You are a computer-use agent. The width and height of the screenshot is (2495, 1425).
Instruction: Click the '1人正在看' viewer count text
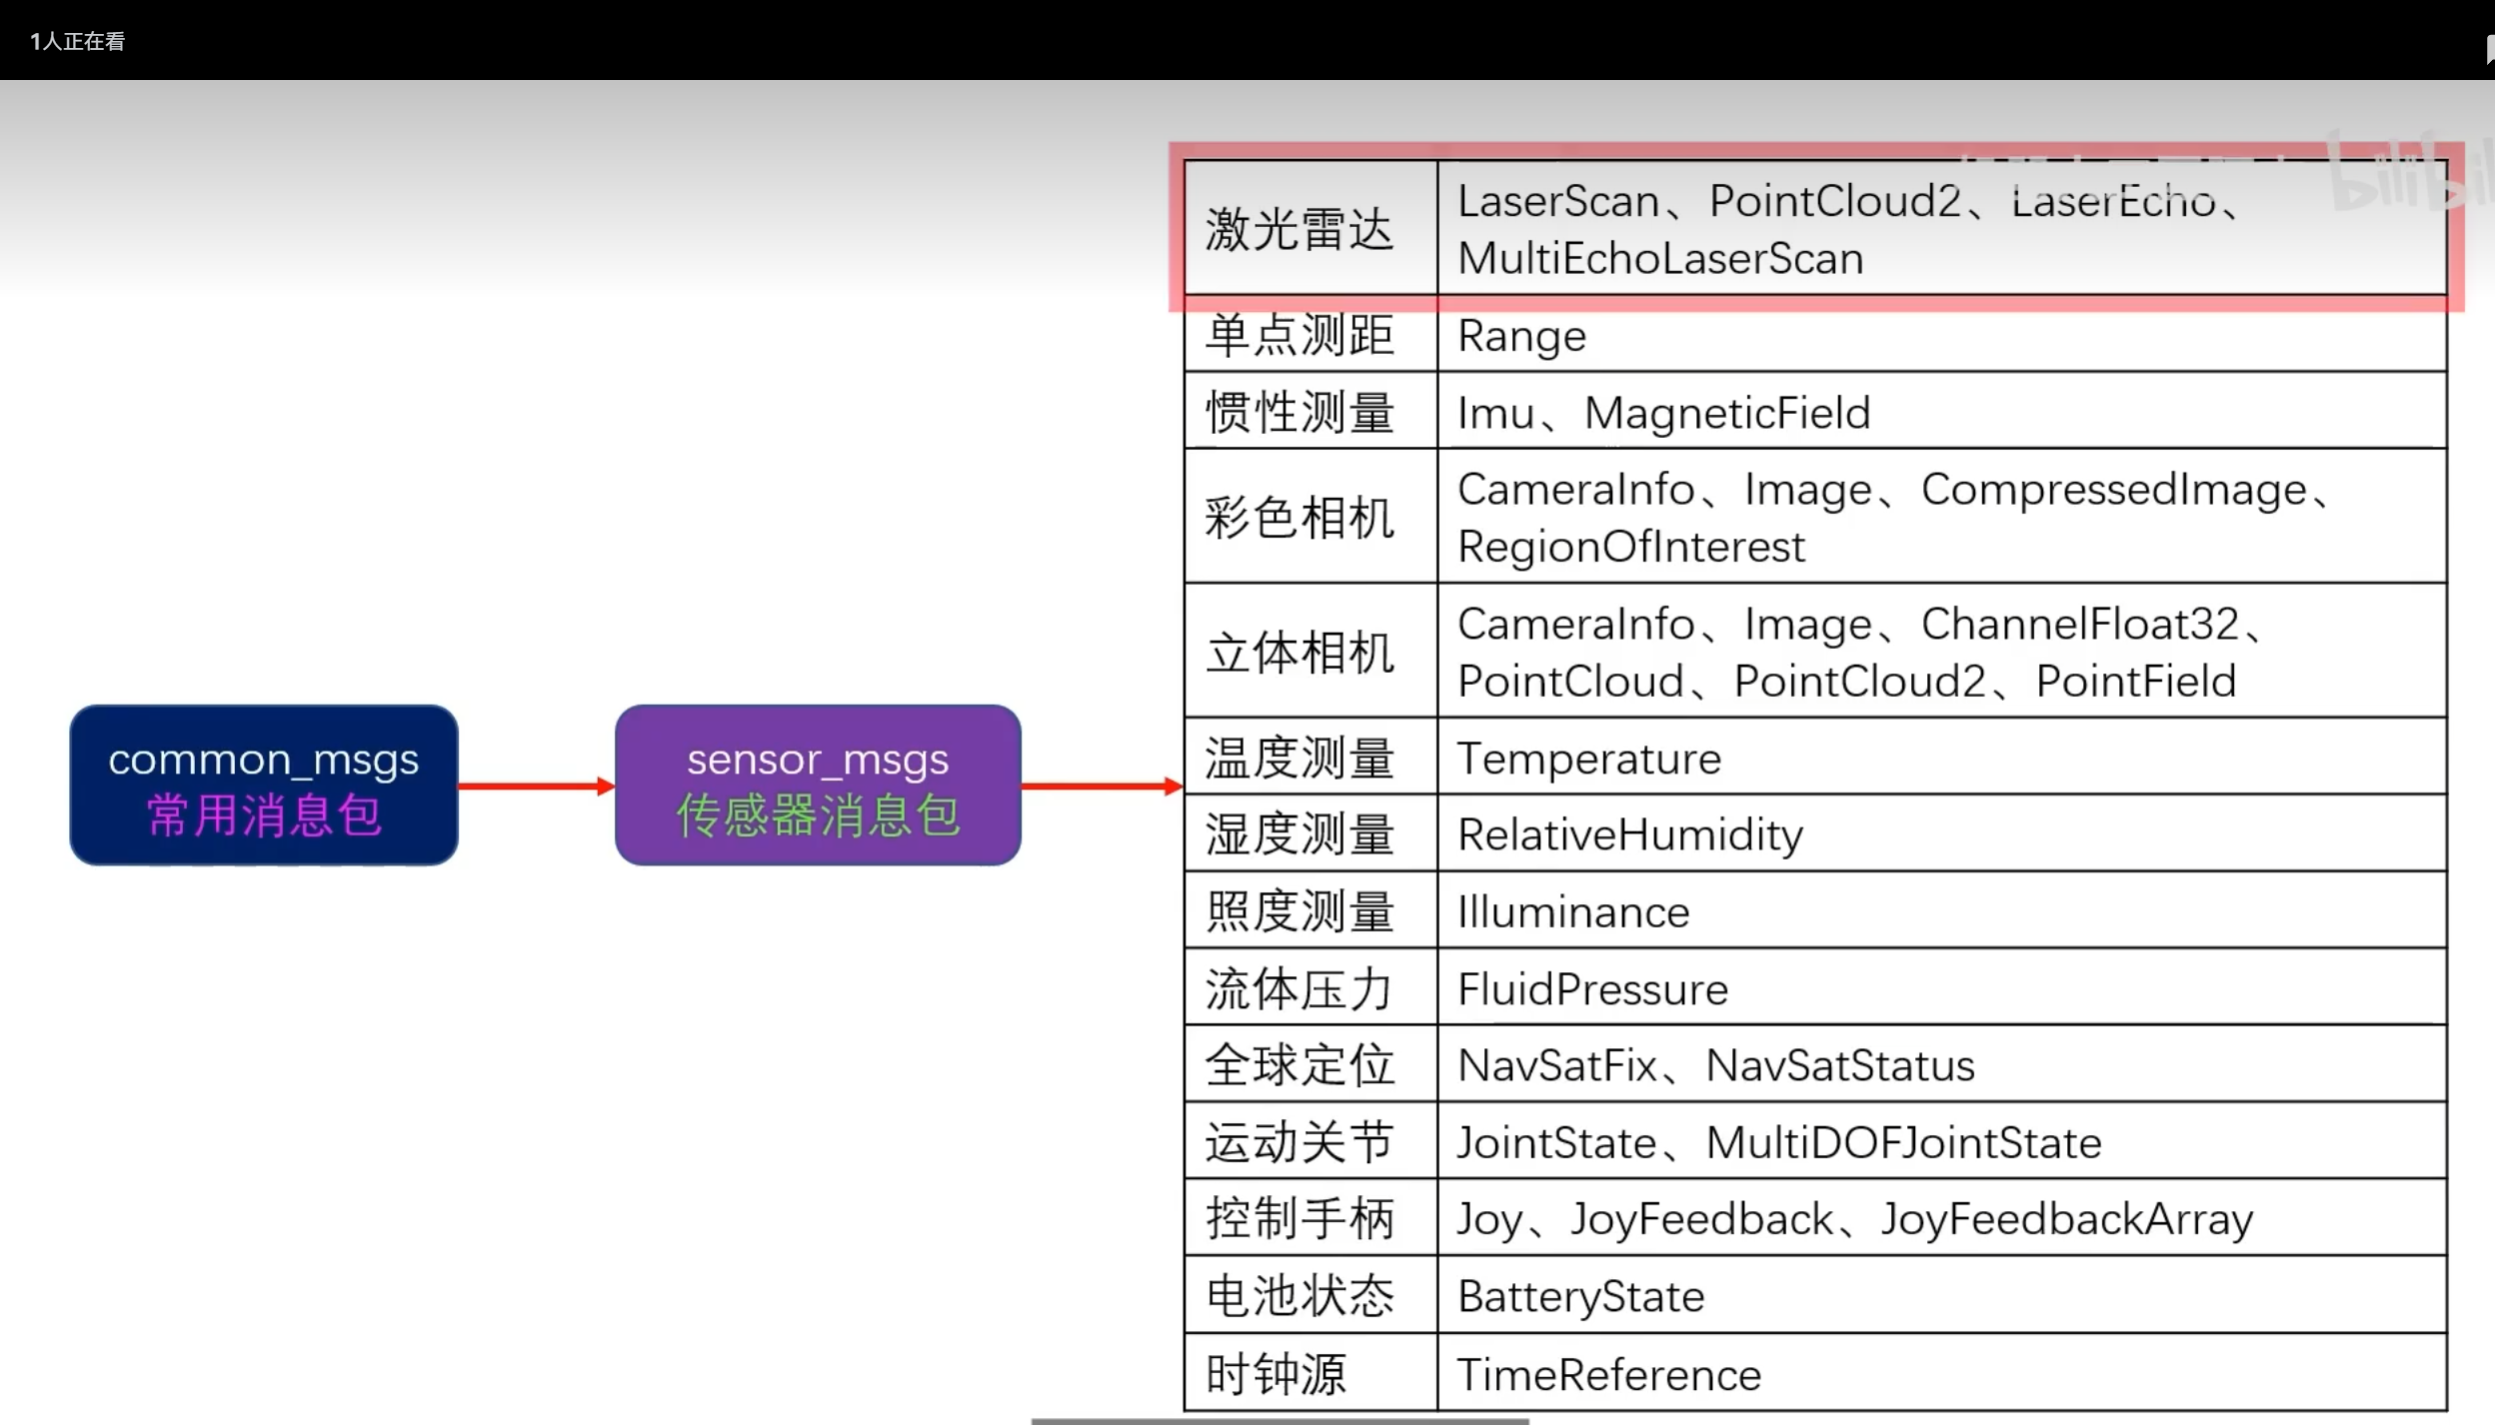(77, 41)
